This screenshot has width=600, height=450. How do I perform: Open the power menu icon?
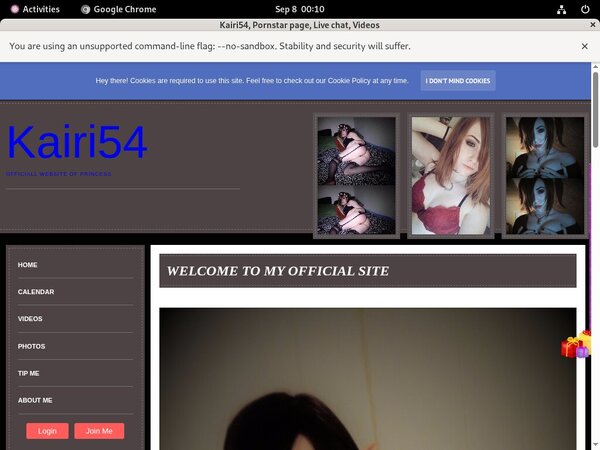[584, 9]
